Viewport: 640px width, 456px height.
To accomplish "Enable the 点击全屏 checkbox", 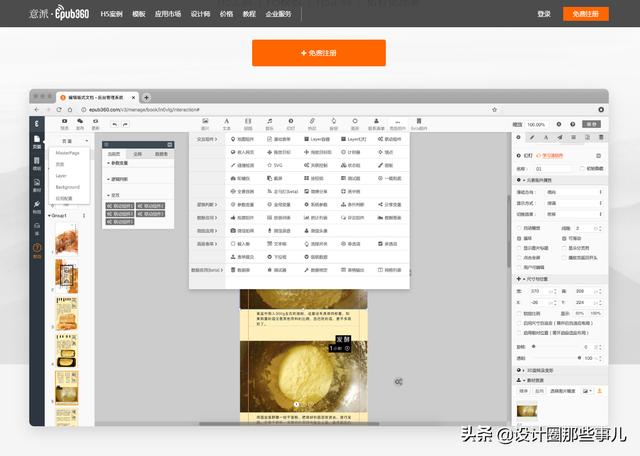I will tap(520, 258).
